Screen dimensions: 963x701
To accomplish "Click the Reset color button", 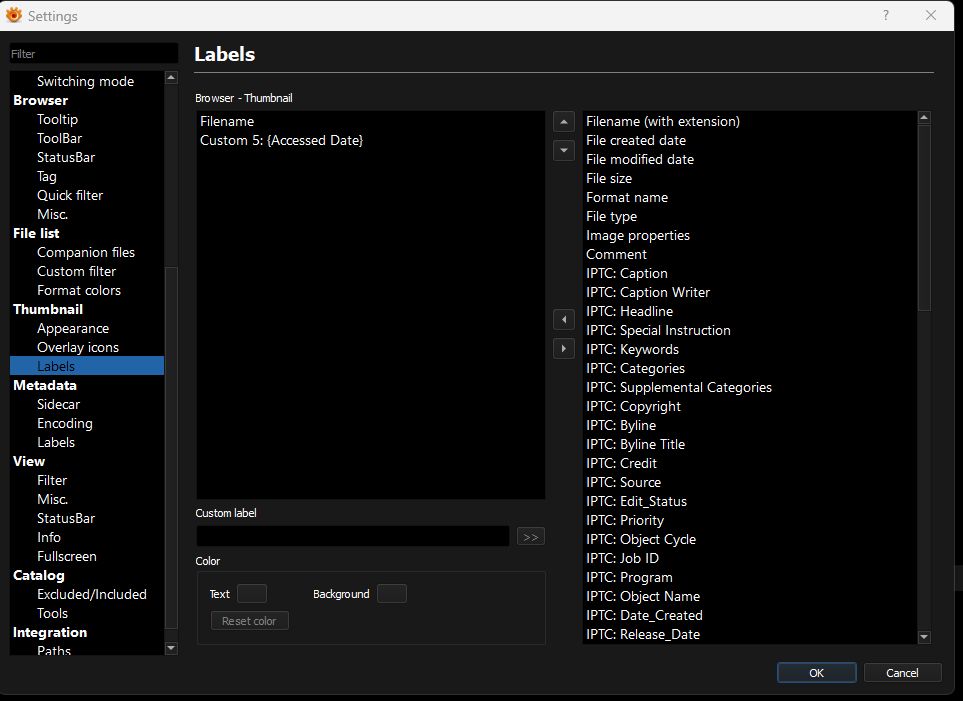I will (x=250, y=621).
